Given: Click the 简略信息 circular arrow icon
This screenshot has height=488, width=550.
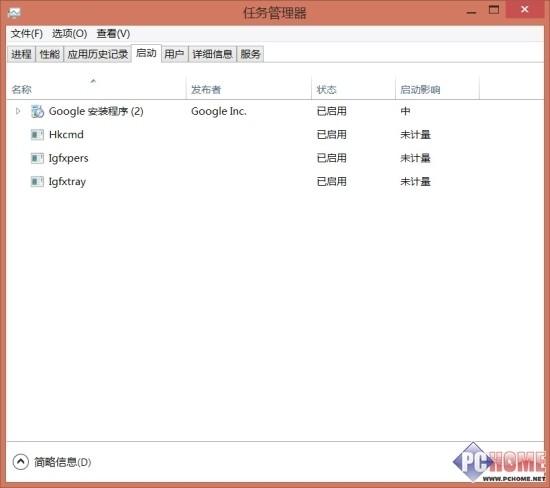Looking at the screenshot, I should click(x=21, y=462).
